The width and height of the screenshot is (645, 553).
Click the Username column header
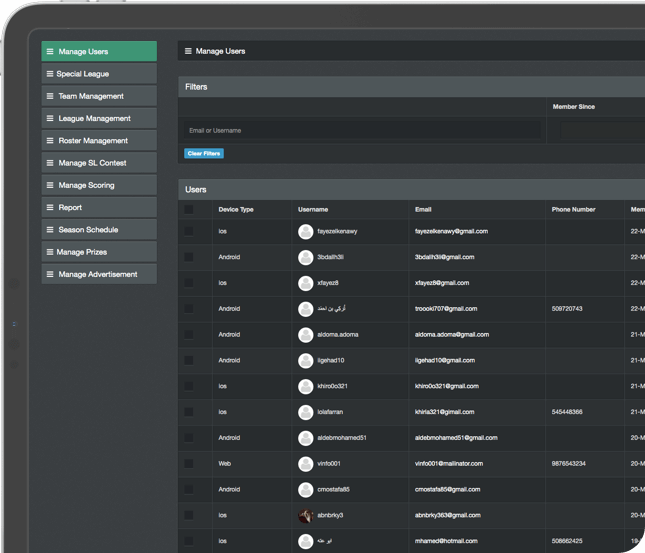313,209
